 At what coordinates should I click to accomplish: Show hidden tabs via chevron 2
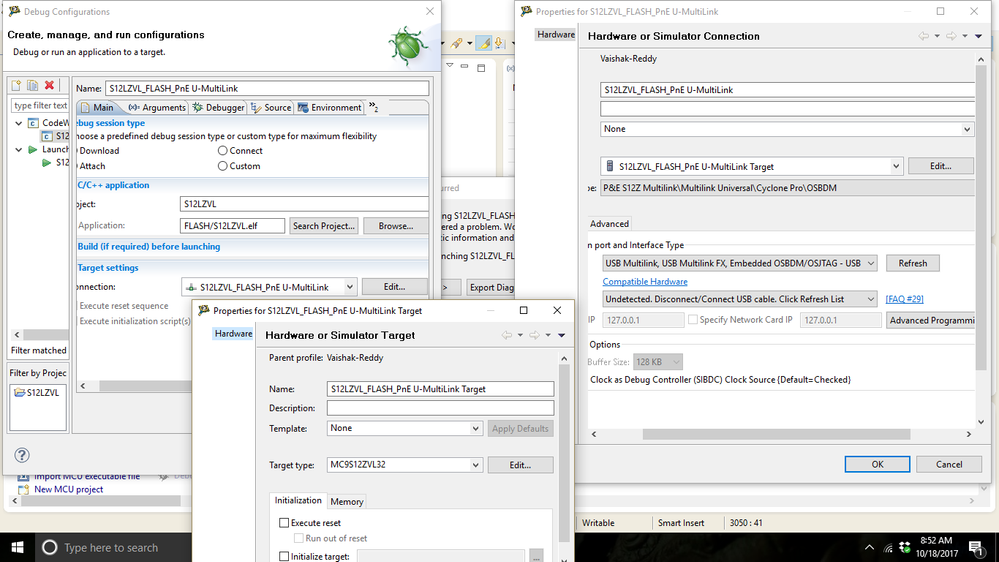tap(373, 107)
